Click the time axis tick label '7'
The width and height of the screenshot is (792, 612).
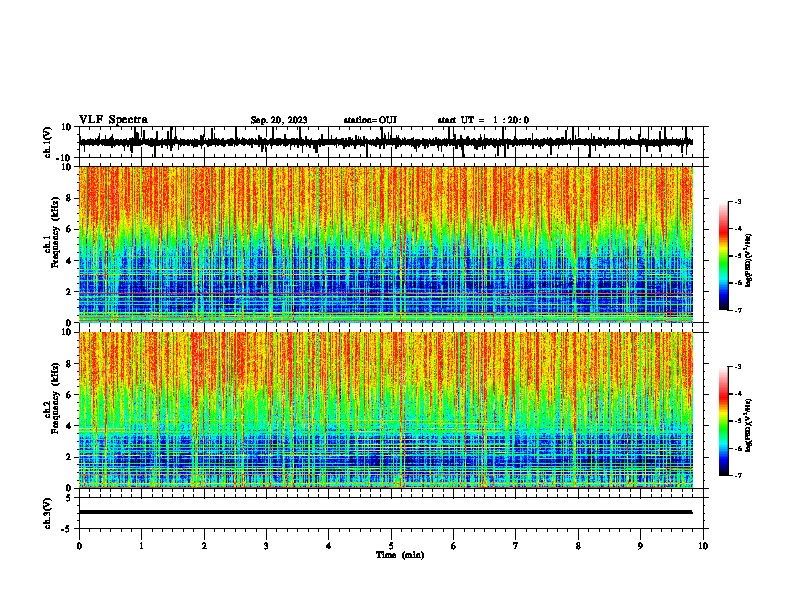point(516,546)
